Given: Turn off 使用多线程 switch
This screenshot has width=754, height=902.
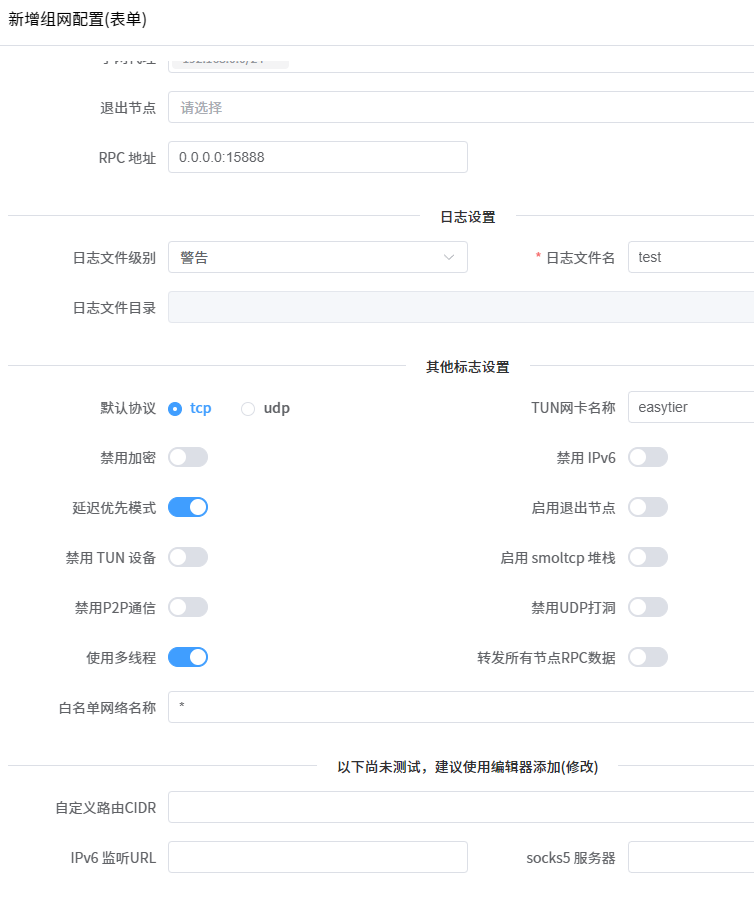Looking at the screenshot, I should (x=188, y=658).
